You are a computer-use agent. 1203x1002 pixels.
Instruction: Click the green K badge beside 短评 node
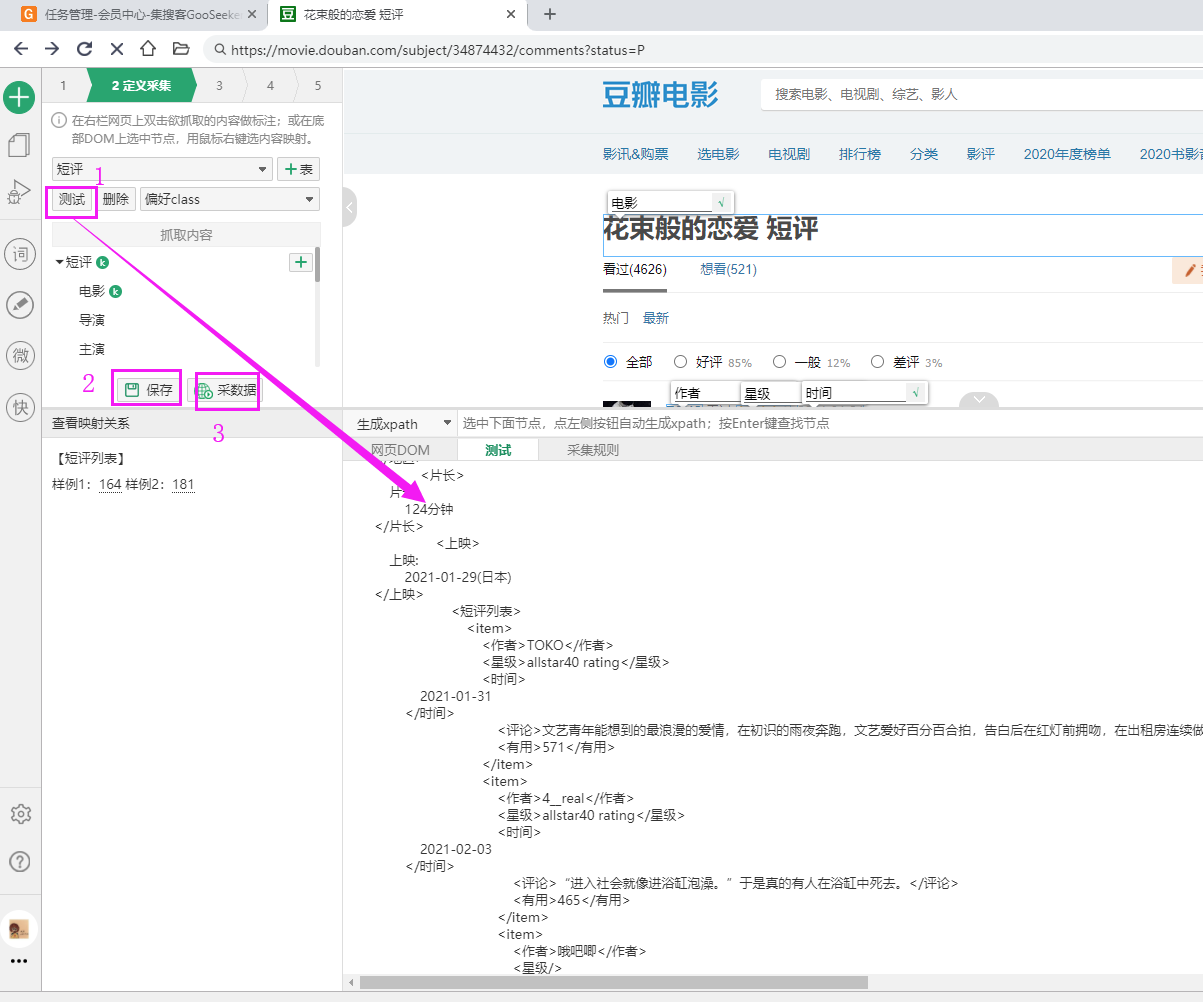click(x=102, y=262)
